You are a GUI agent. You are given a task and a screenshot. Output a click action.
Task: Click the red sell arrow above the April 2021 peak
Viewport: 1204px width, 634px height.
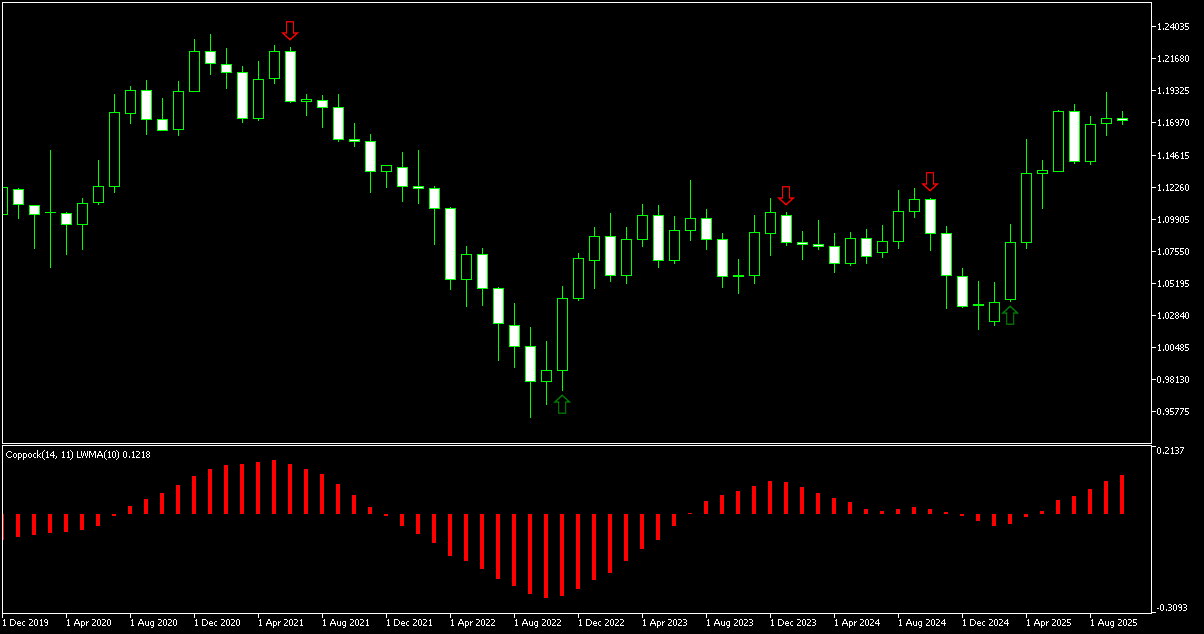pos(290,32)
